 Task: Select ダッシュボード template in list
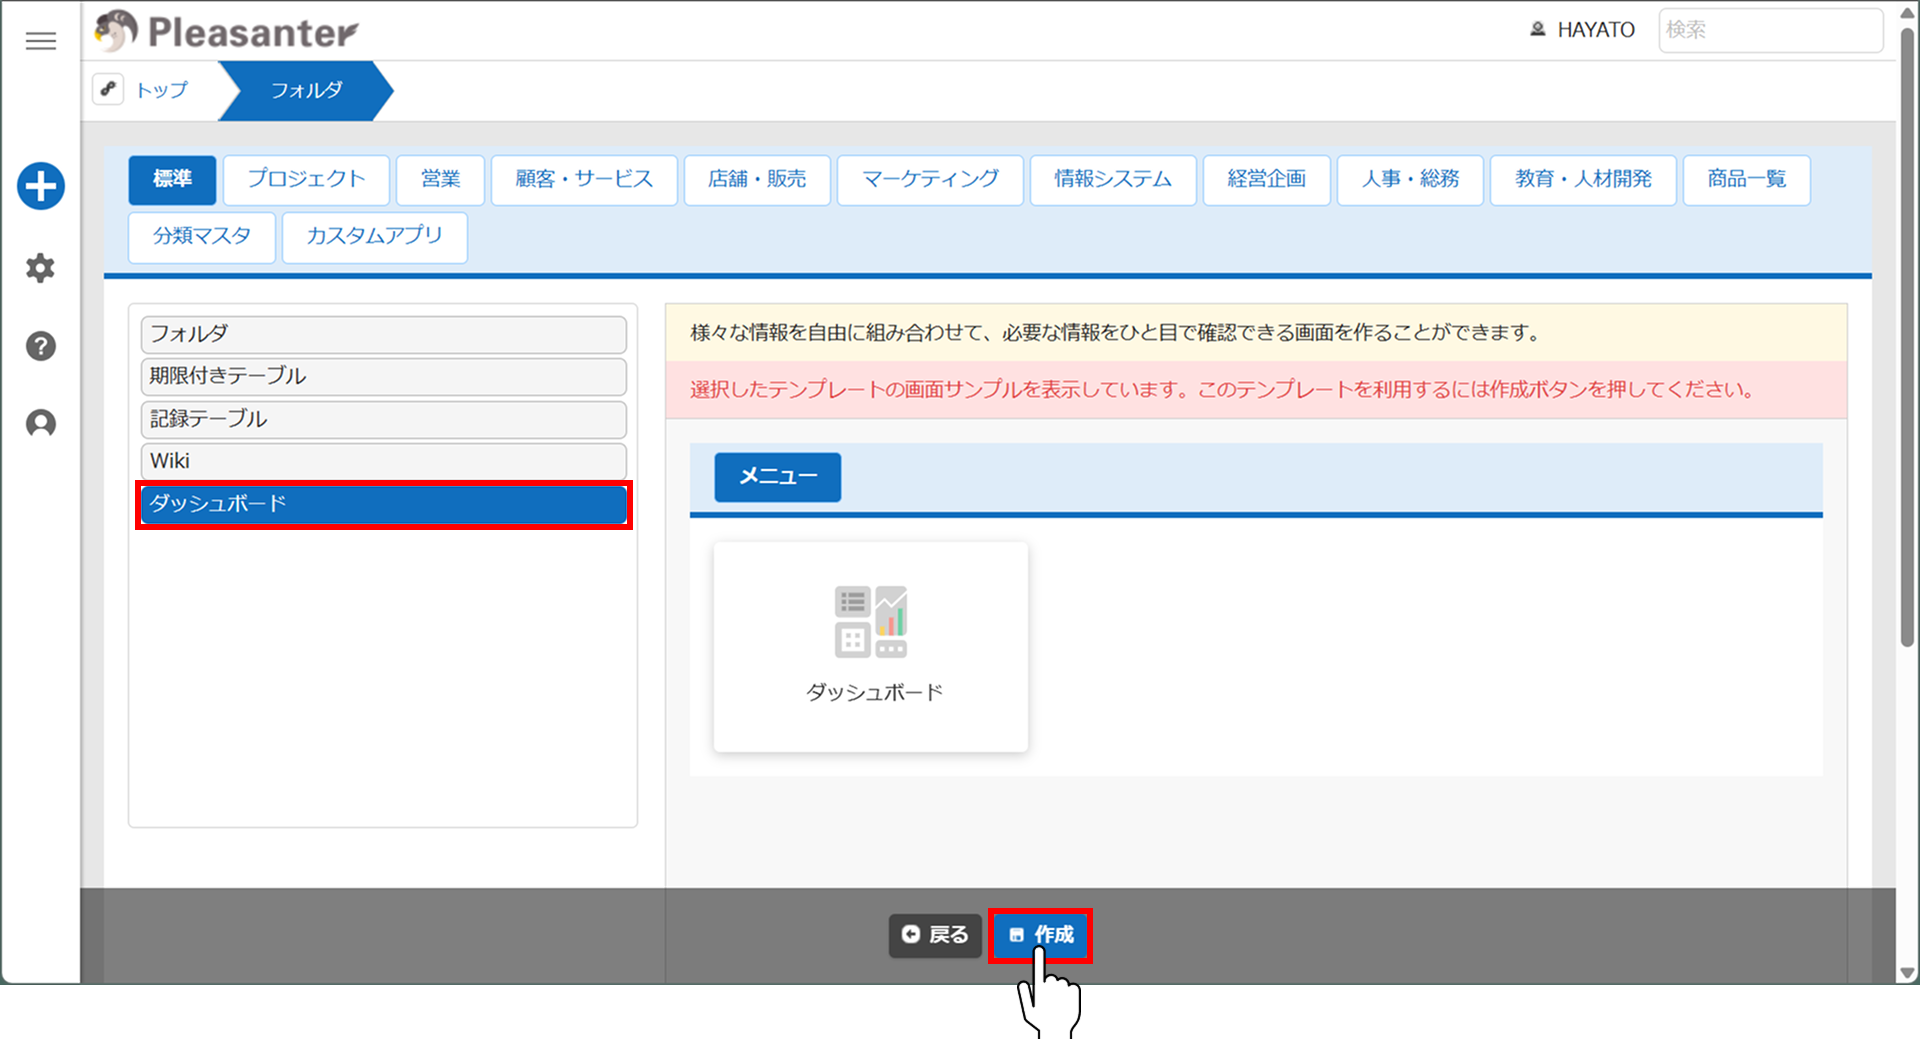[384, 504]
